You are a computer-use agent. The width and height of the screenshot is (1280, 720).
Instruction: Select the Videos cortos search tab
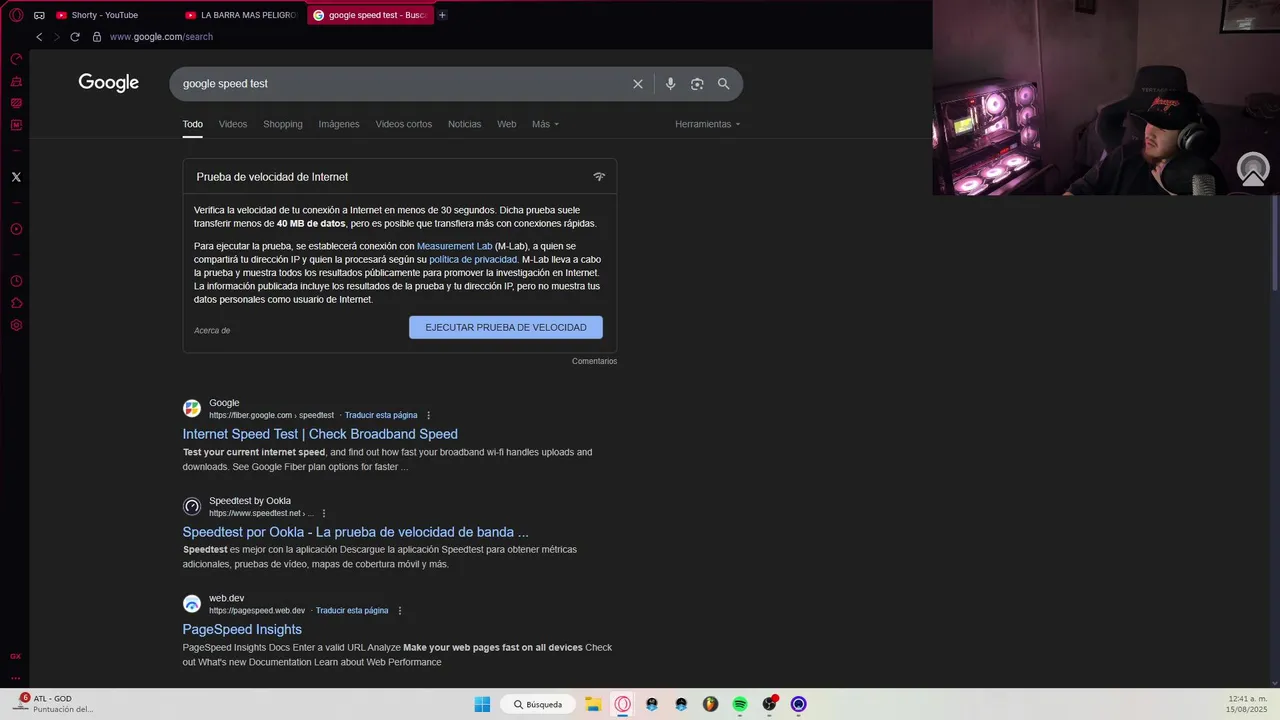[404, 124]
